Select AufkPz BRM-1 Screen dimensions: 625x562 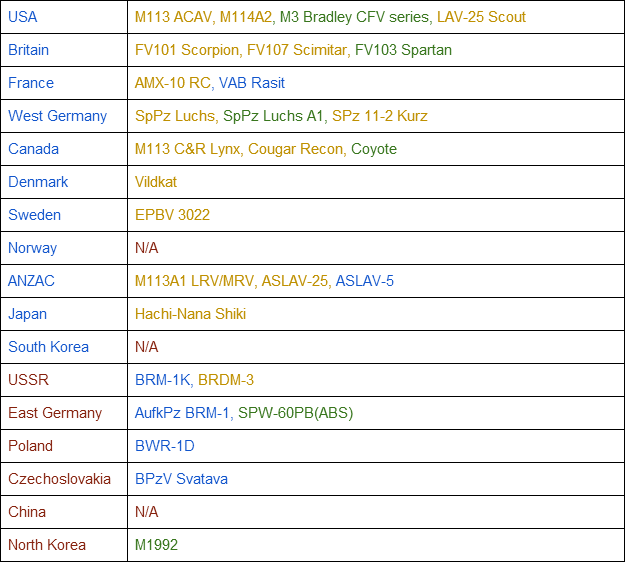tap(182, 413)
